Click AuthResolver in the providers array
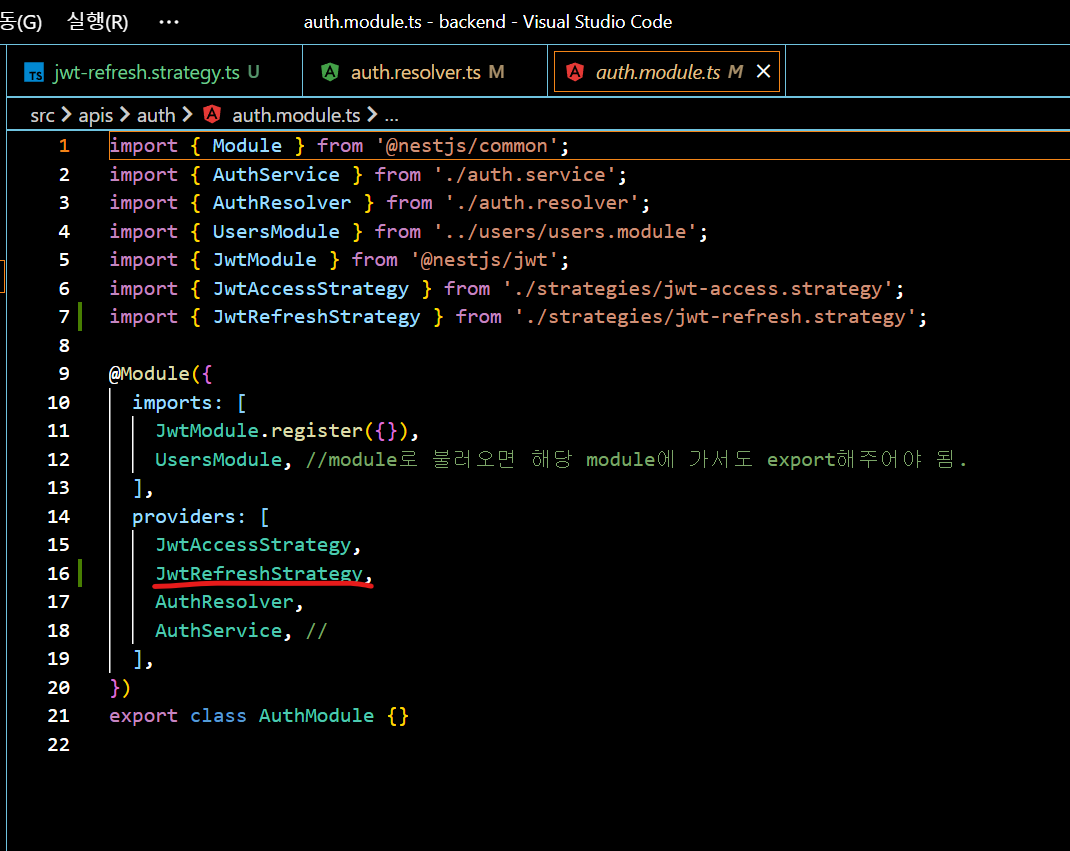This screenshot has width=1070, height=851. pos(224,602)
